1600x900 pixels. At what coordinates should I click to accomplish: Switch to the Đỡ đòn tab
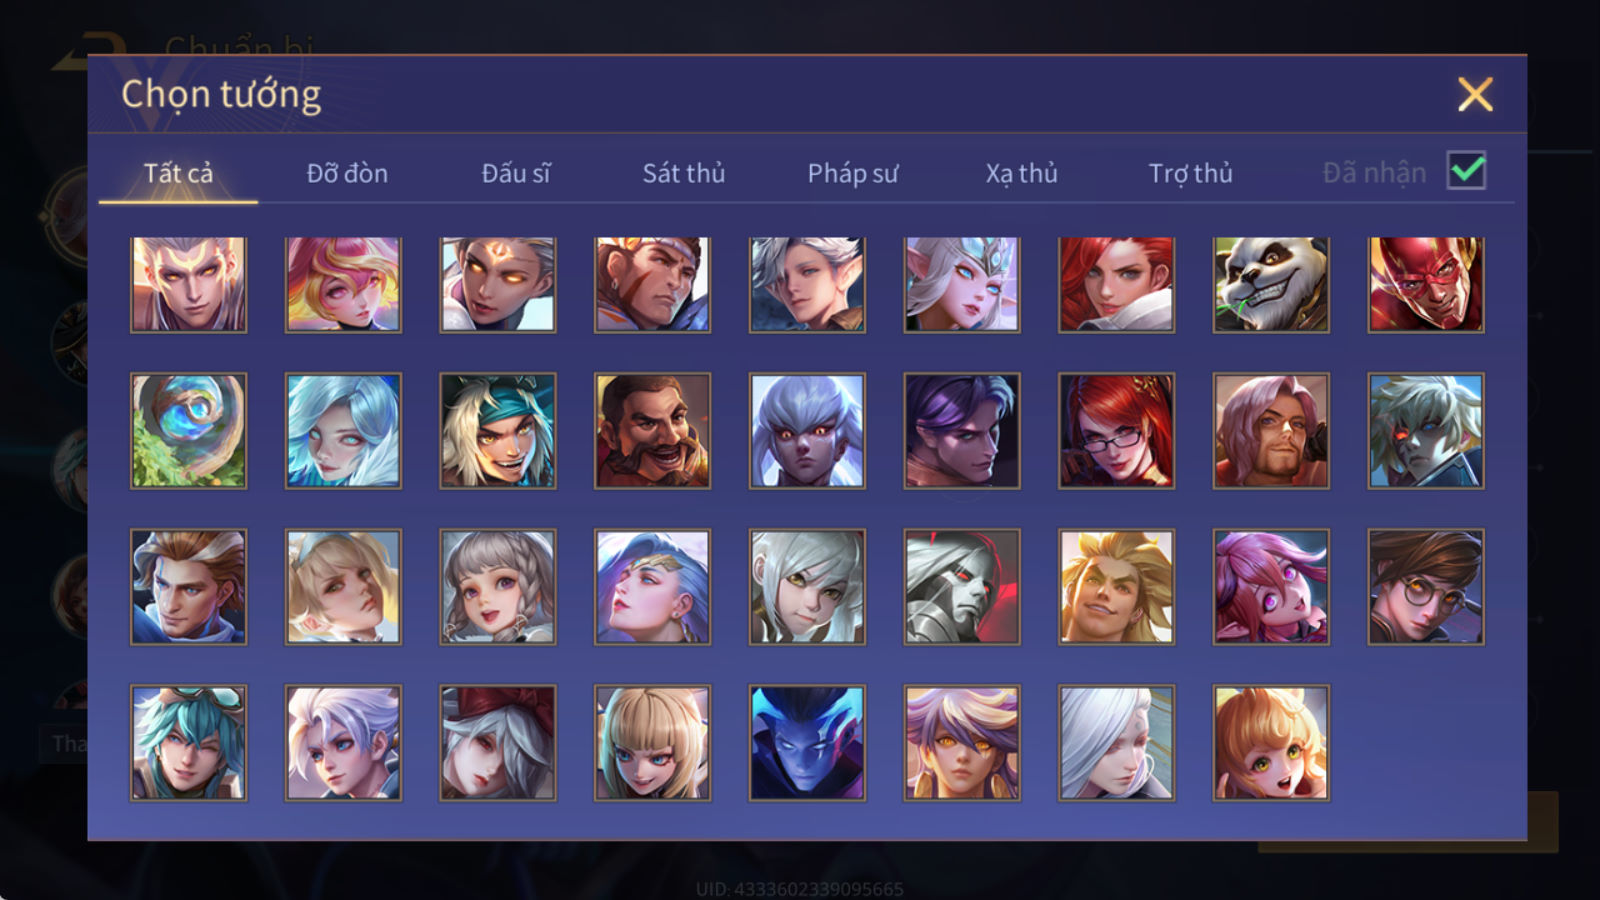[x=347, y=173]
